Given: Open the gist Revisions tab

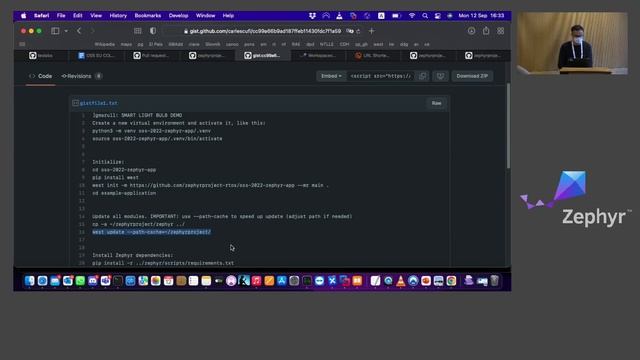Looking at the screenshot, I should 81,76.
